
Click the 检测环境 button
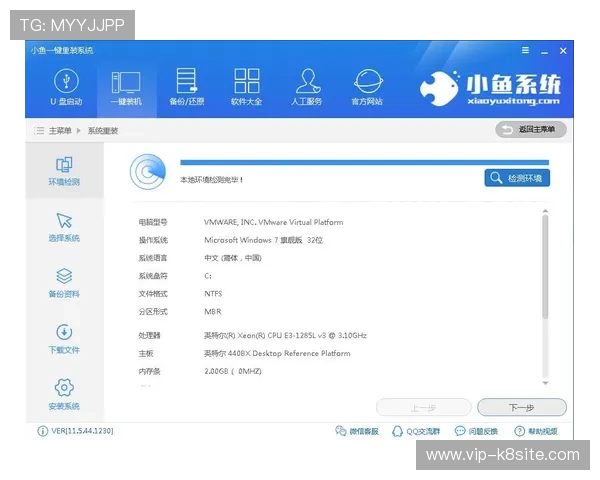(517, 178)
